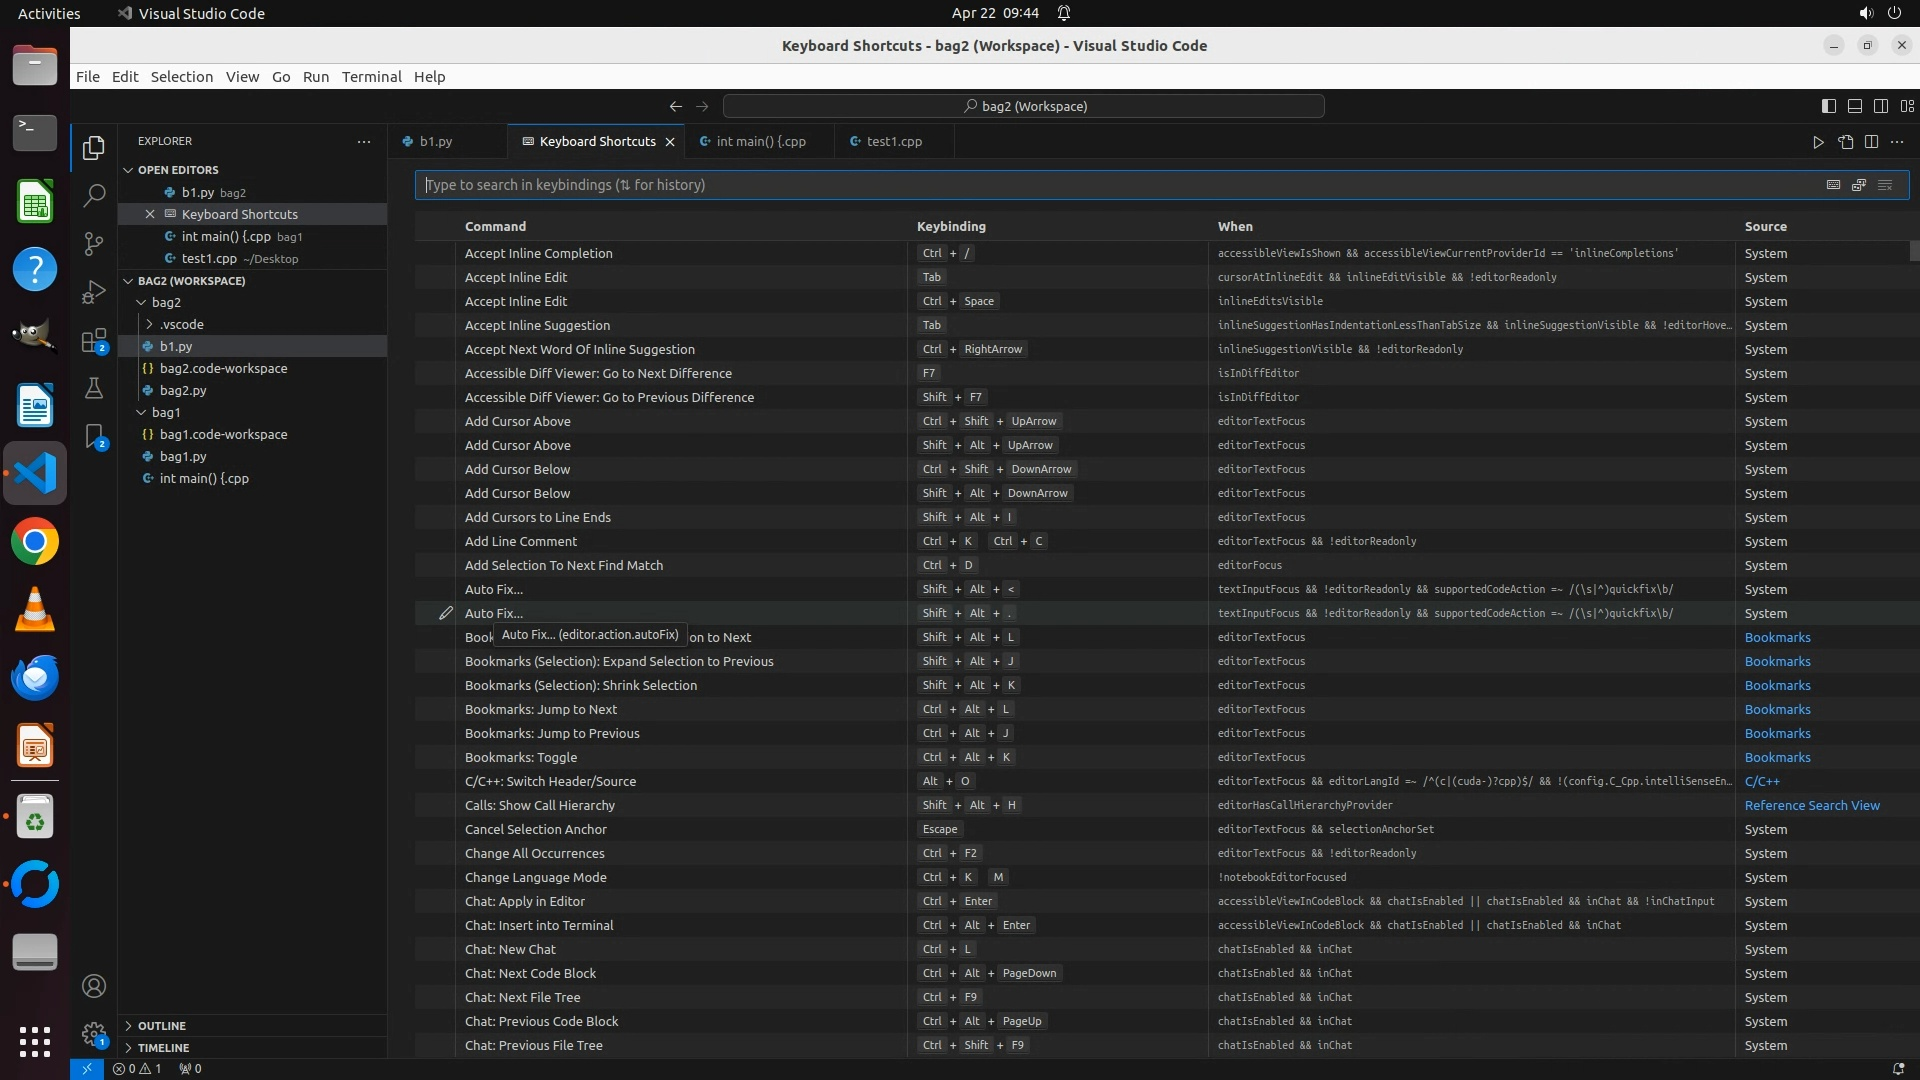Viewport: 1920px width, 1080px height.
Task: Switch to the test1.cpp tab
Action: [x=893, y=141]
